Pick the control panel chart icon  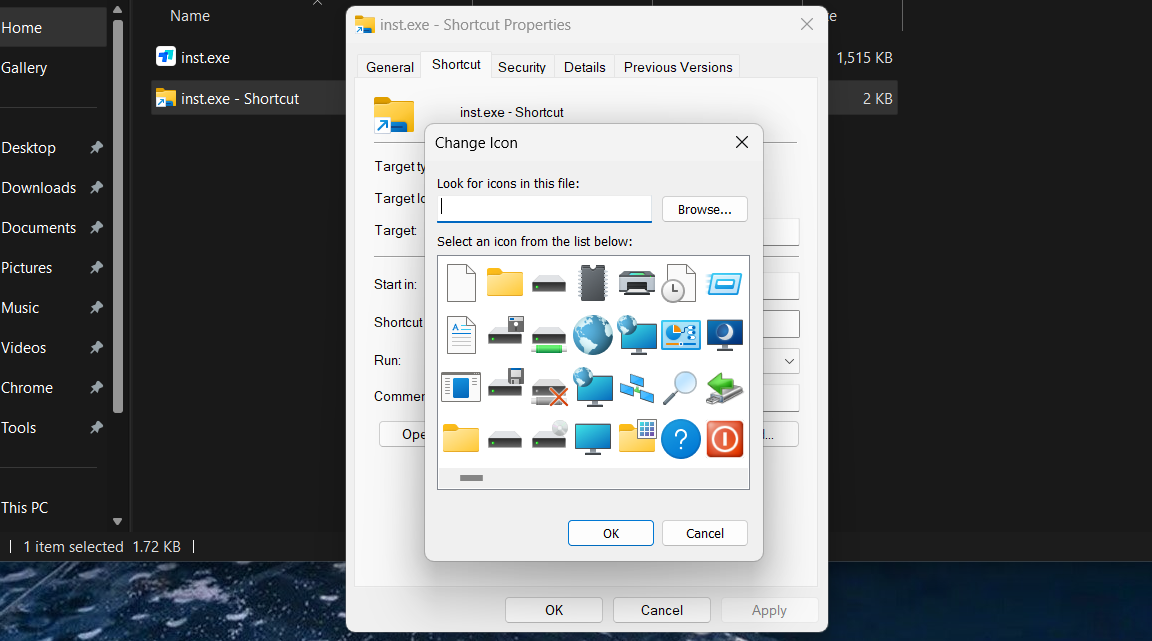click(x=680, y=335)
